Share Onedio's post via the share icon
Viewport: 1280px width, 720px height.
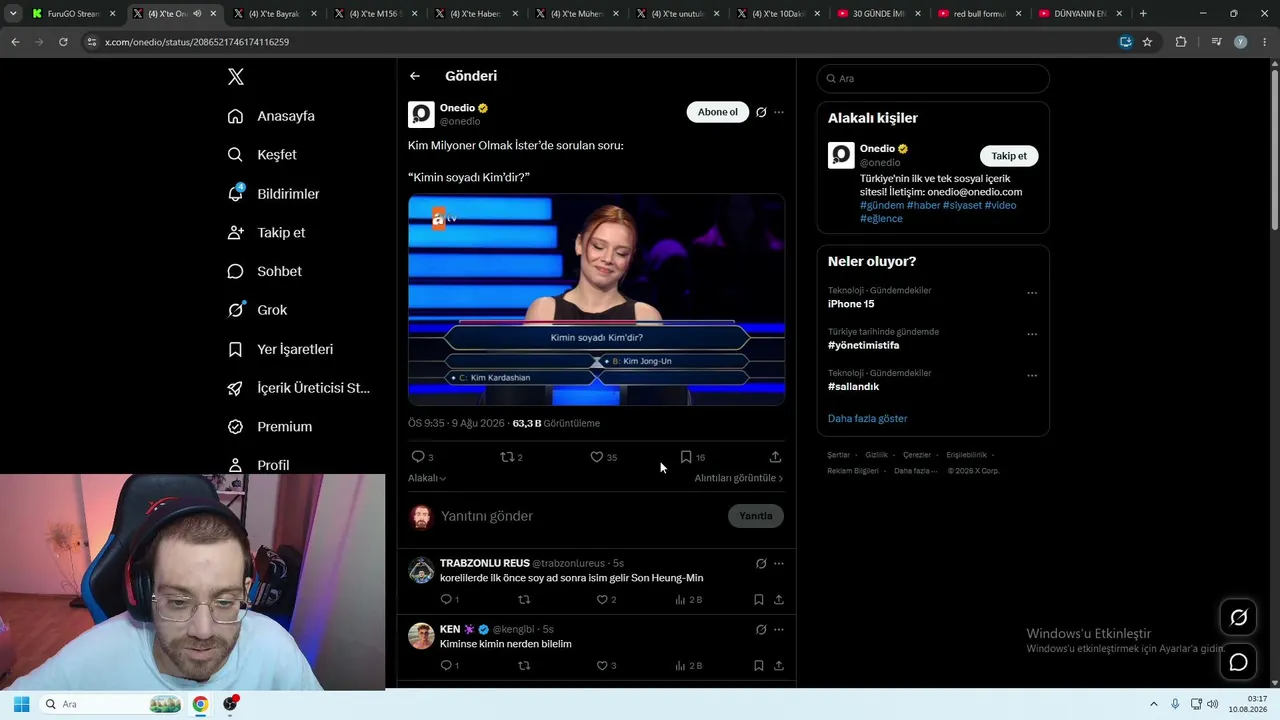pyautogui.click(x=775, y=457)
